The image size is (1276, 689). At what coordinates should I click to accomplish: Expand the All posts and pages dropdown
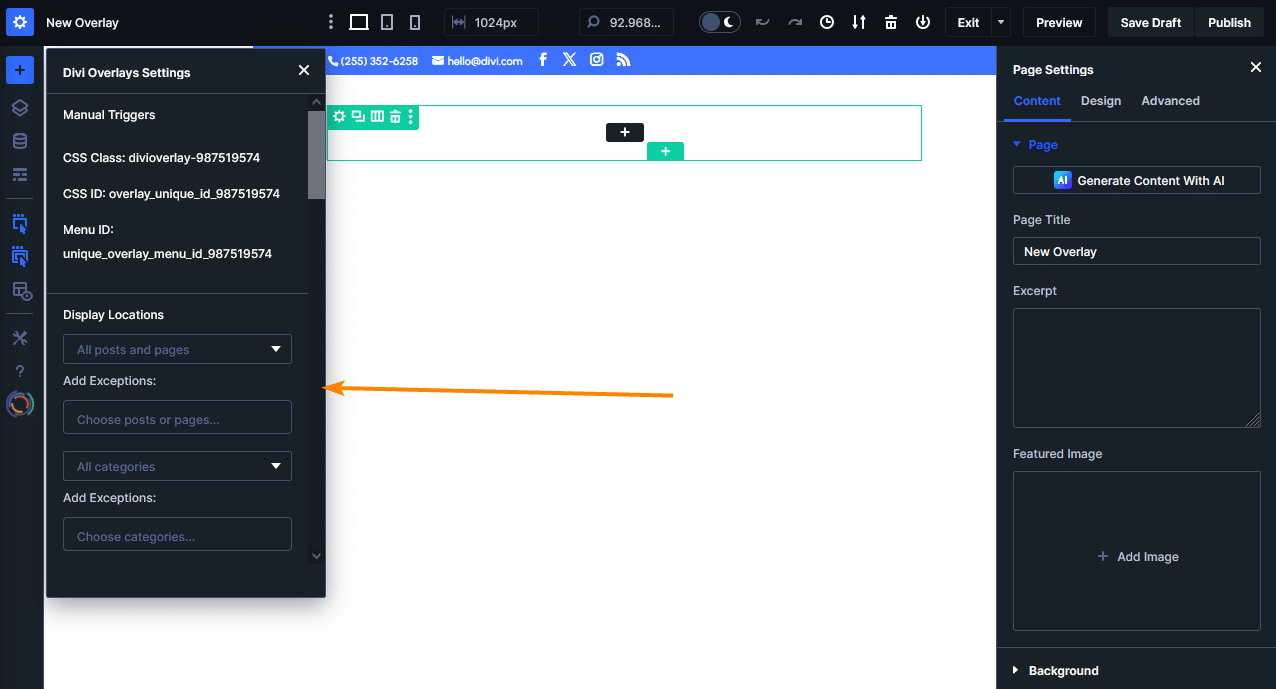177,349
